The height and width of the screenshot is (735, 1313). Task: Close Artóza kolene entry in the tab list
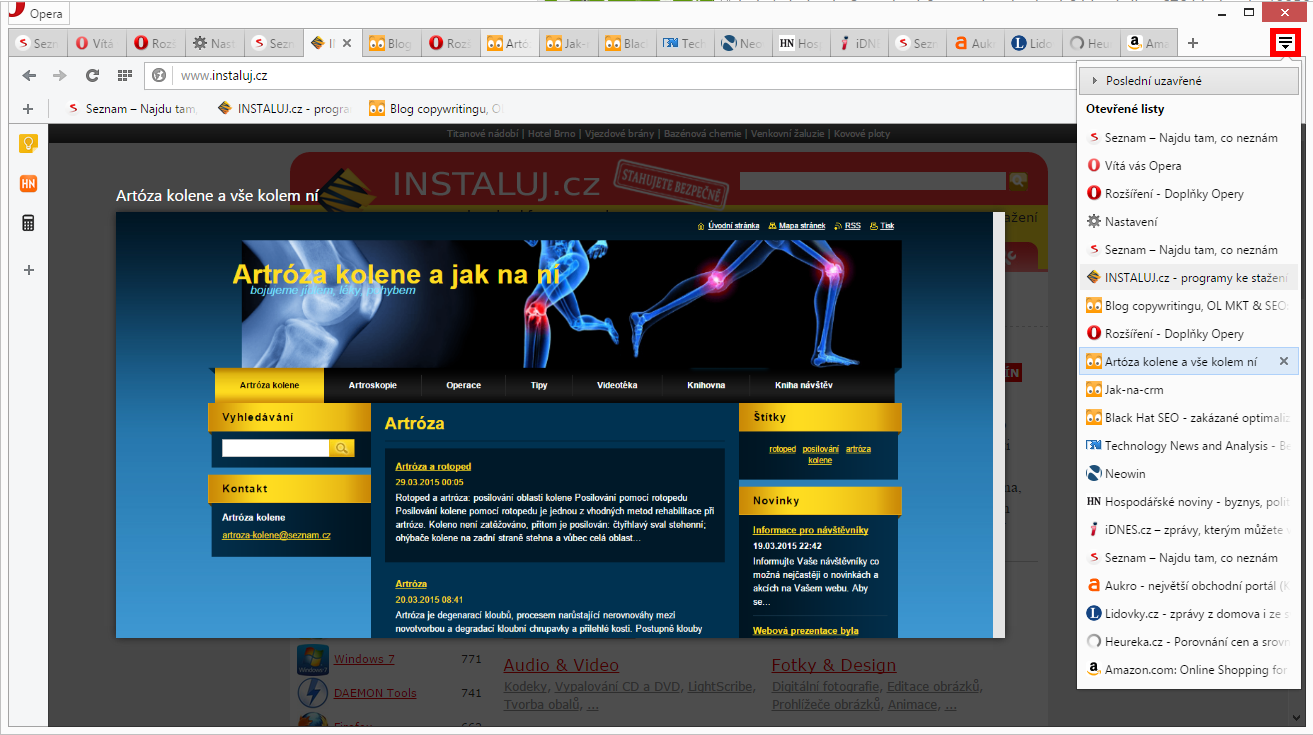click(1284, 361)
